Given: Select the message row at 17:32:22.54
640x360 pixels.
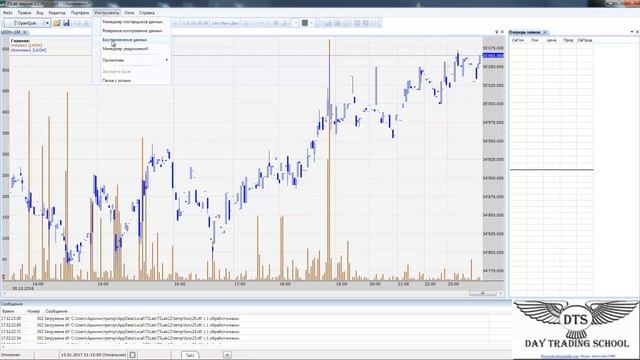Looking at the screenshot, I should pos(245,338).
